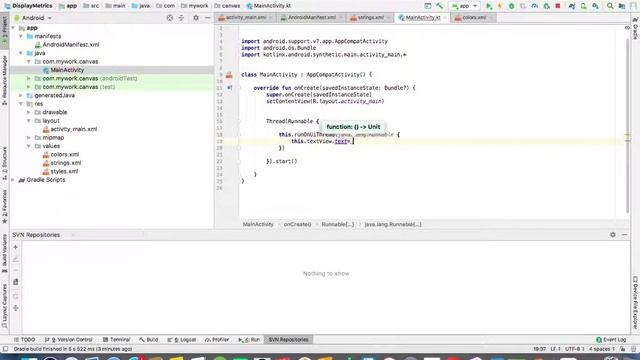
Task: Toggle the SVN Repositories tool window tab
Action: pos(288,340)
